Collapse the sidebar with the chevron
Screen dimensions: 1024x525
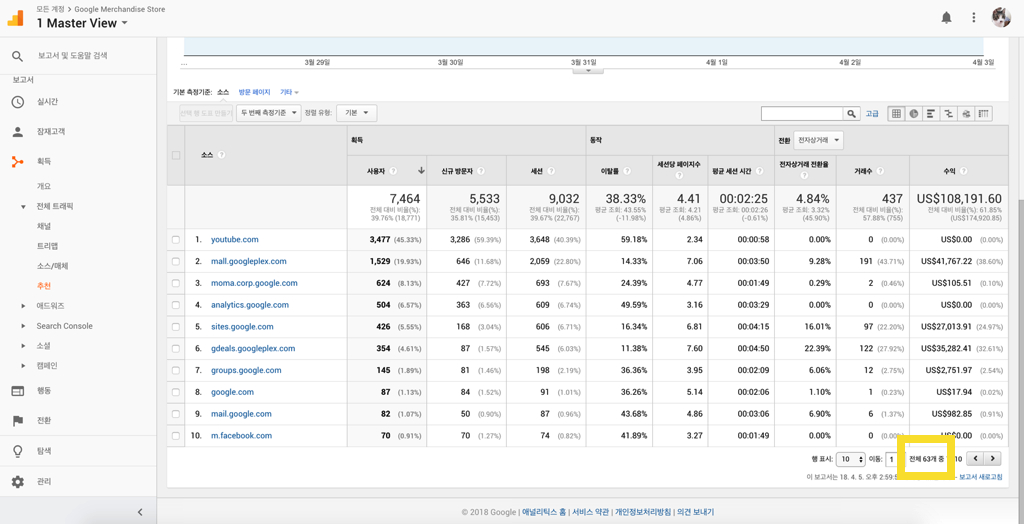[140, 512]
